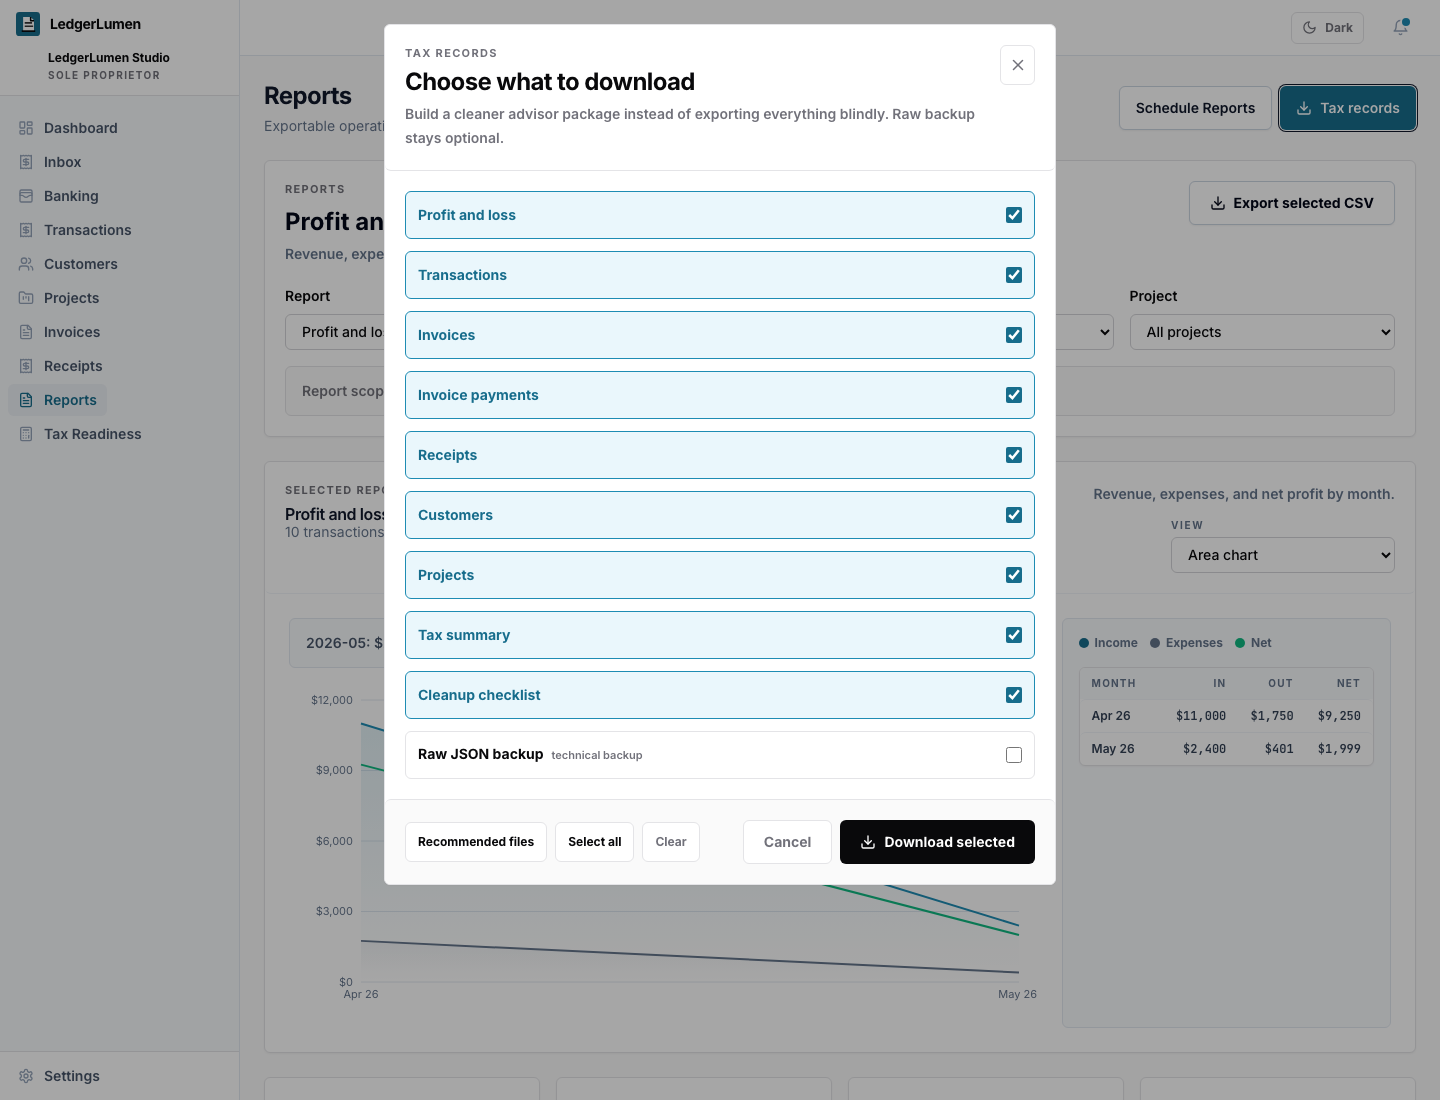This screenshot has height=1100, width=1440.
Task: Click download icon on Export selected CSV
Action: tap(1218, 203)
